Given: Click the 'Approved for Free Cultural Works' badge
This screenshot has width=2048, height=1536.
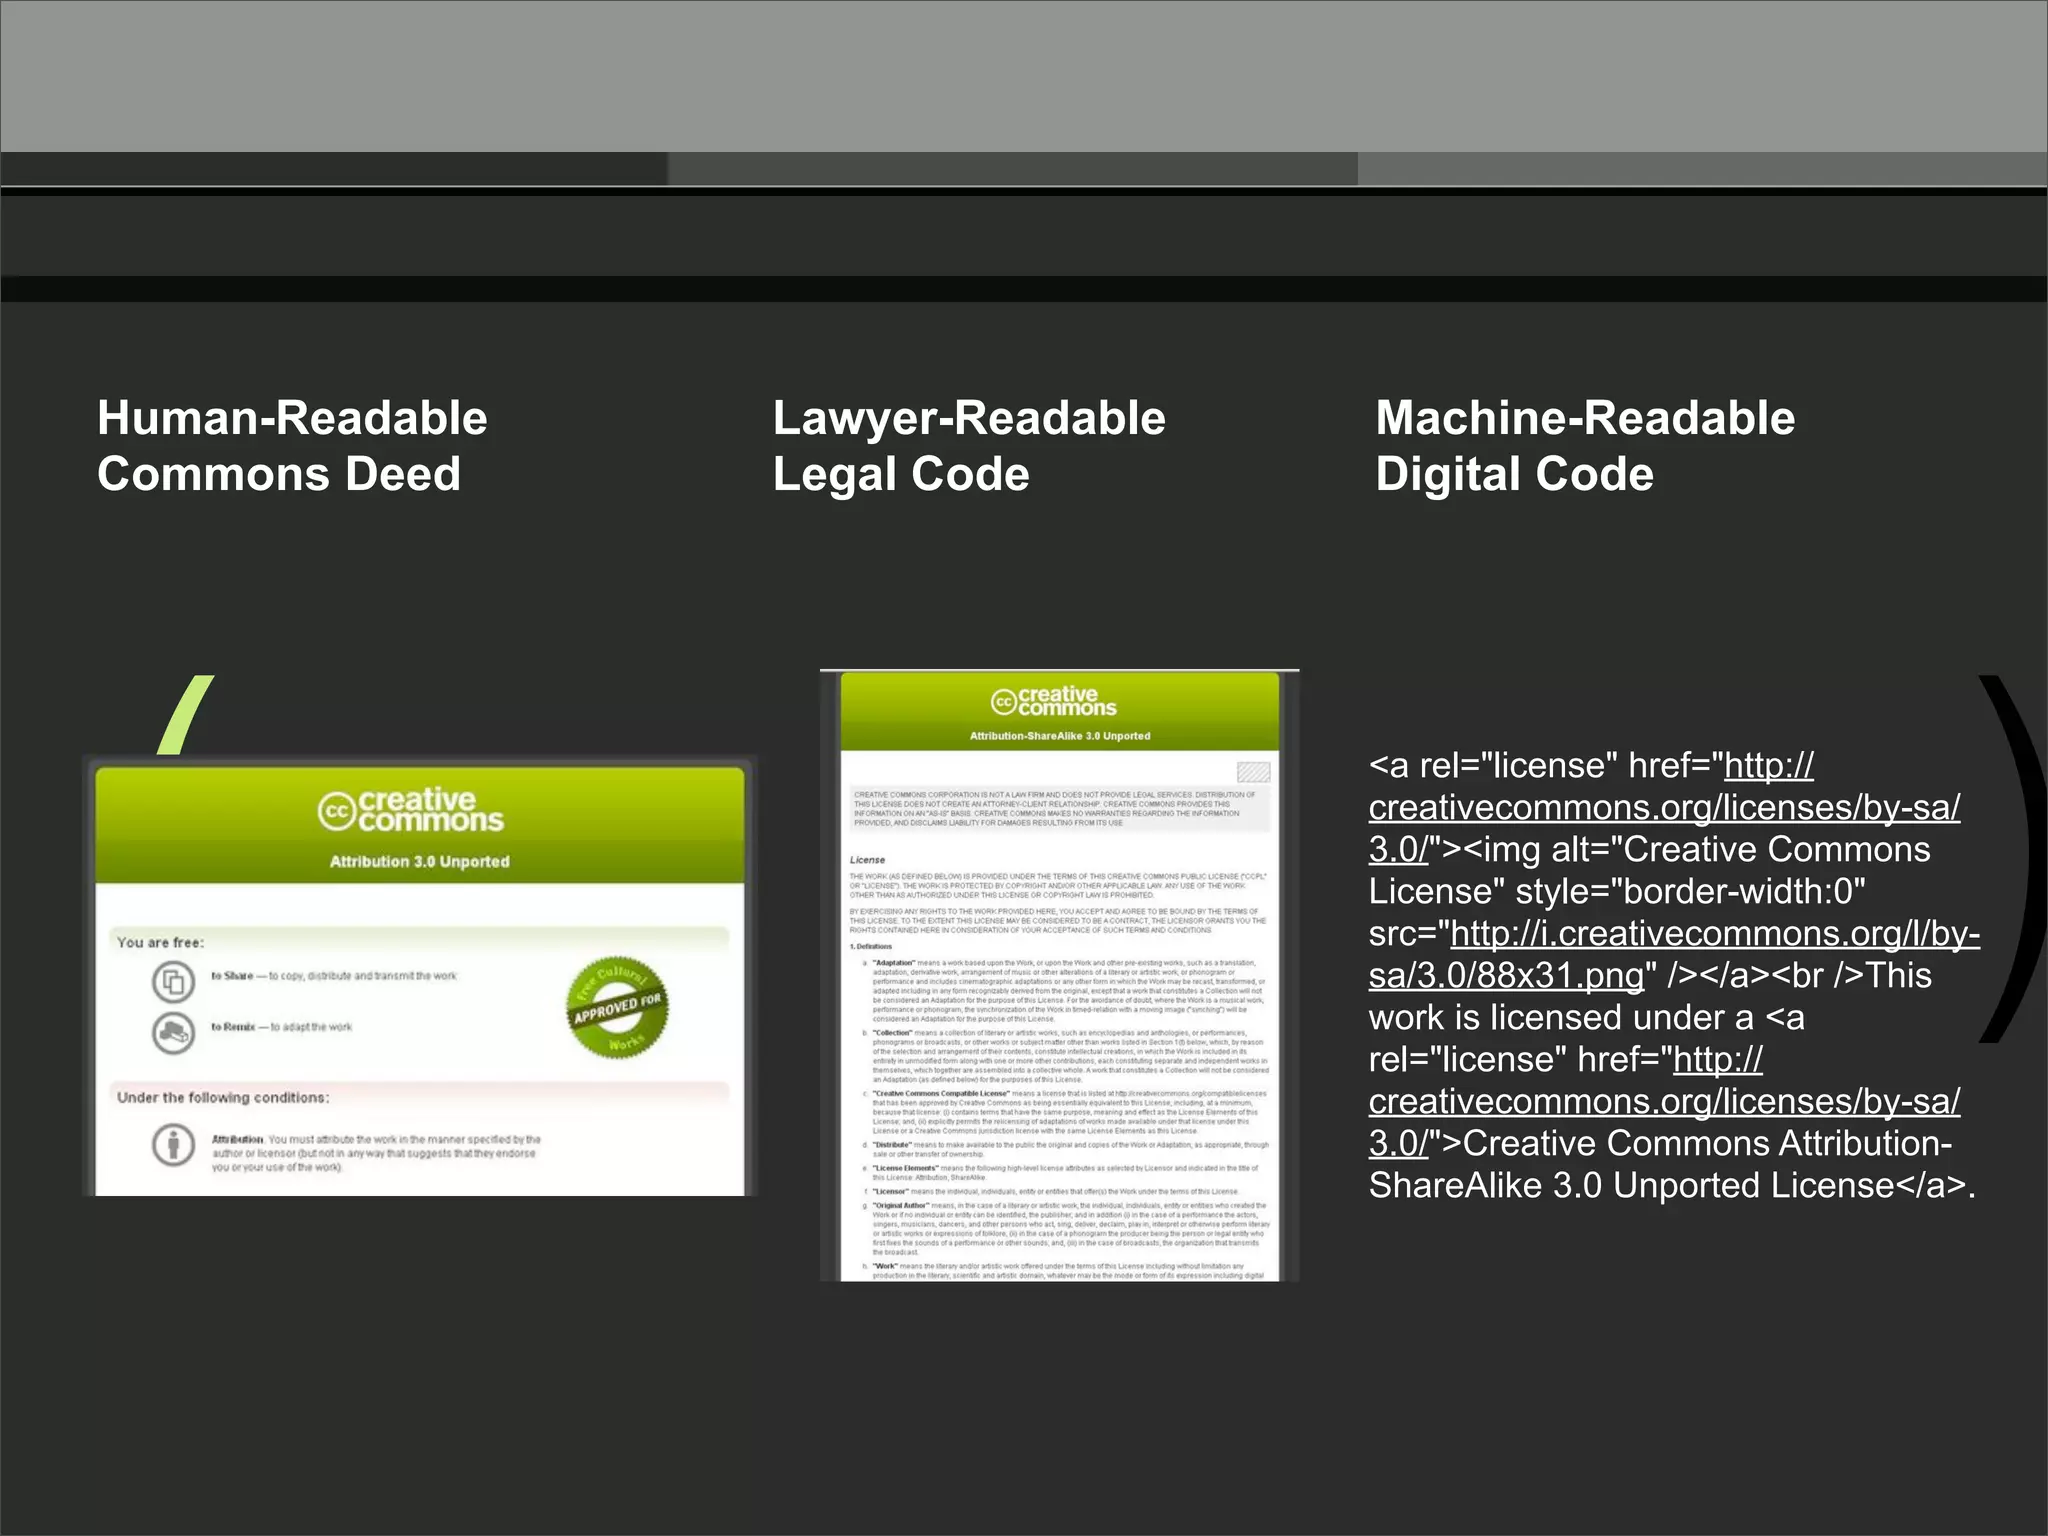Looking at the screenshot, I should (x=616, y=1008).
